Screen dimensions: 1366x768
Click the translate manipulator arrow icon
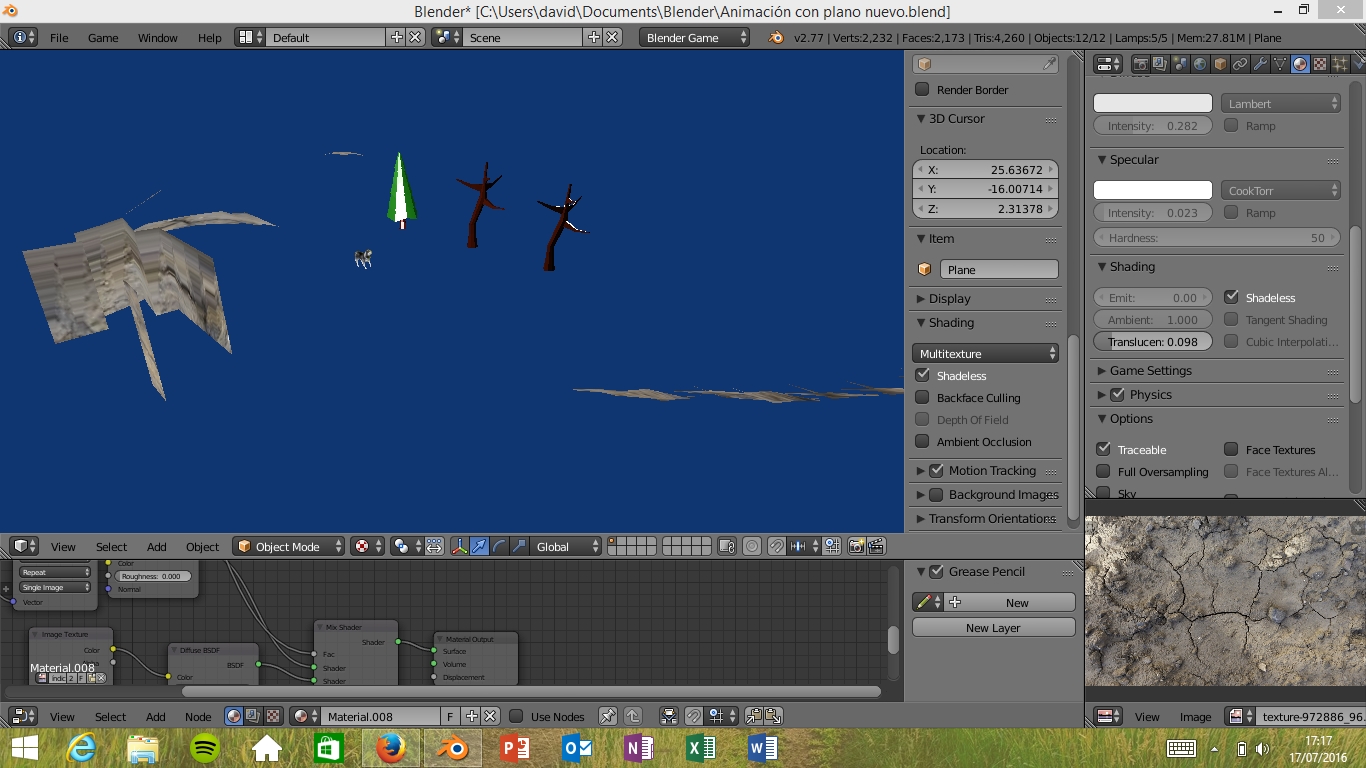480,546
